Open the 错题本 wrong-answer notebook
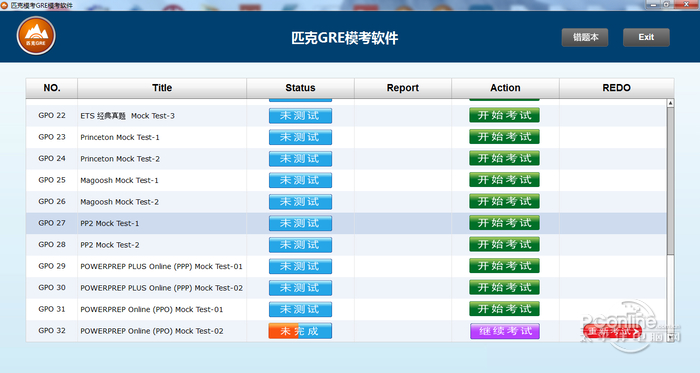Viewport: 700px width, 373px height. click(585, 37)
